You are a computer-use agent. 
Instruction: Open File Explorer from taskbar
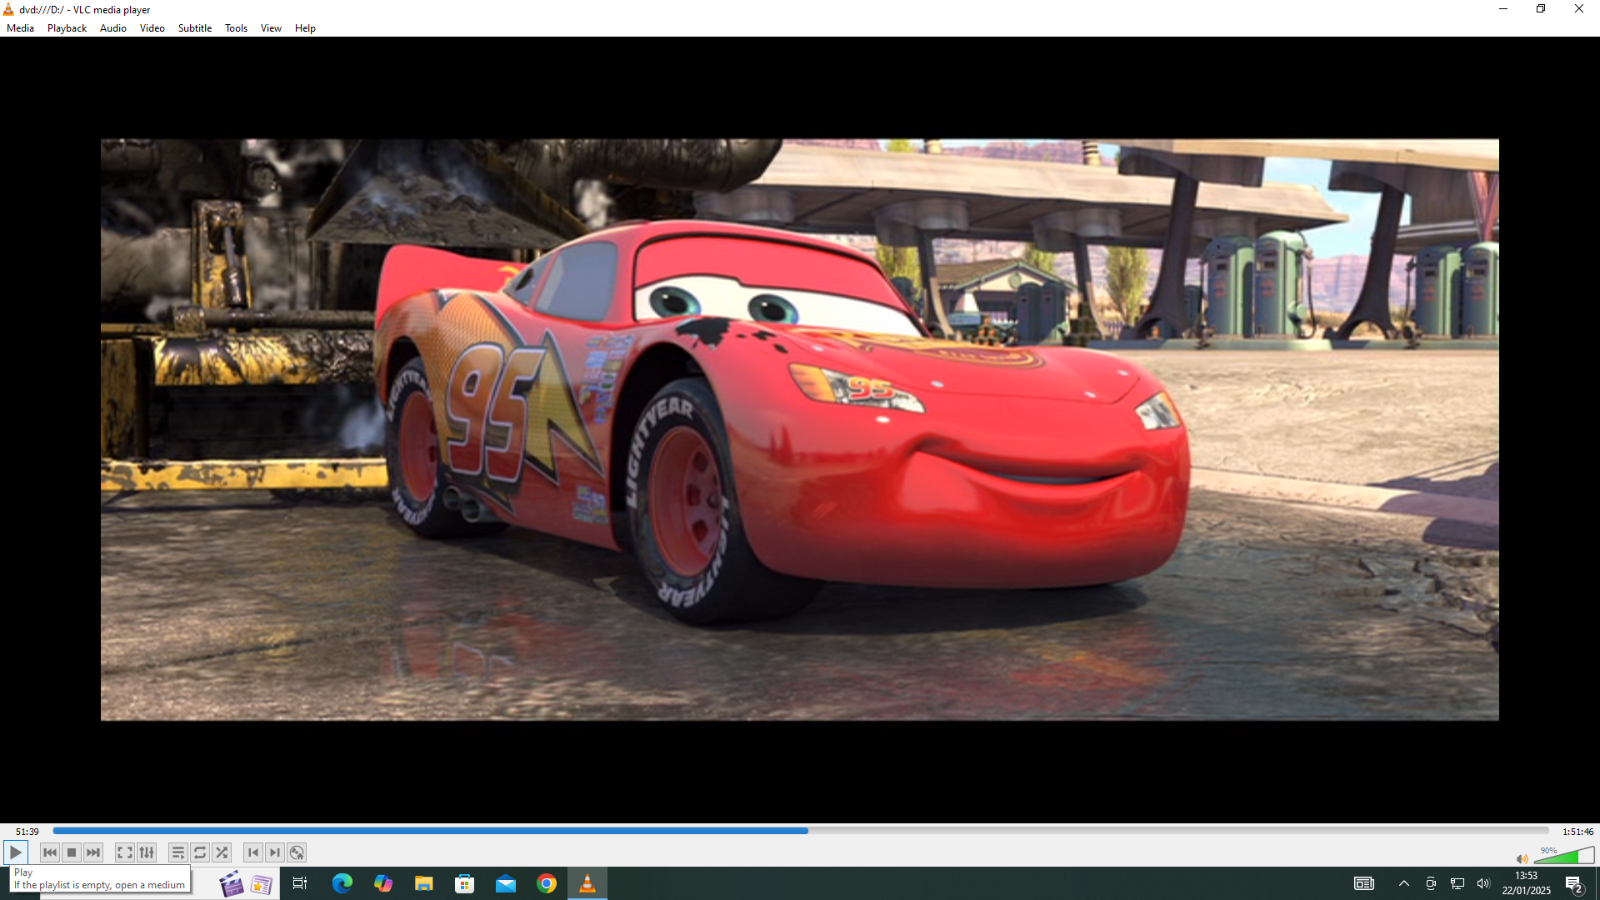click(x=424, y=883)
